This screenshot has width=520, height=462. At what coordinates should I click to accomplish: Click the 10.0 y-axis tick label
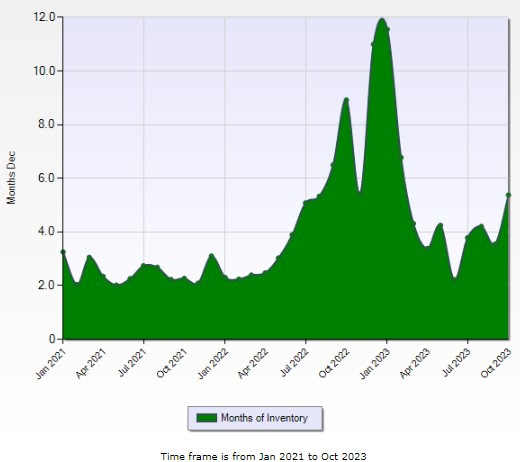click(x=44, y=71)
